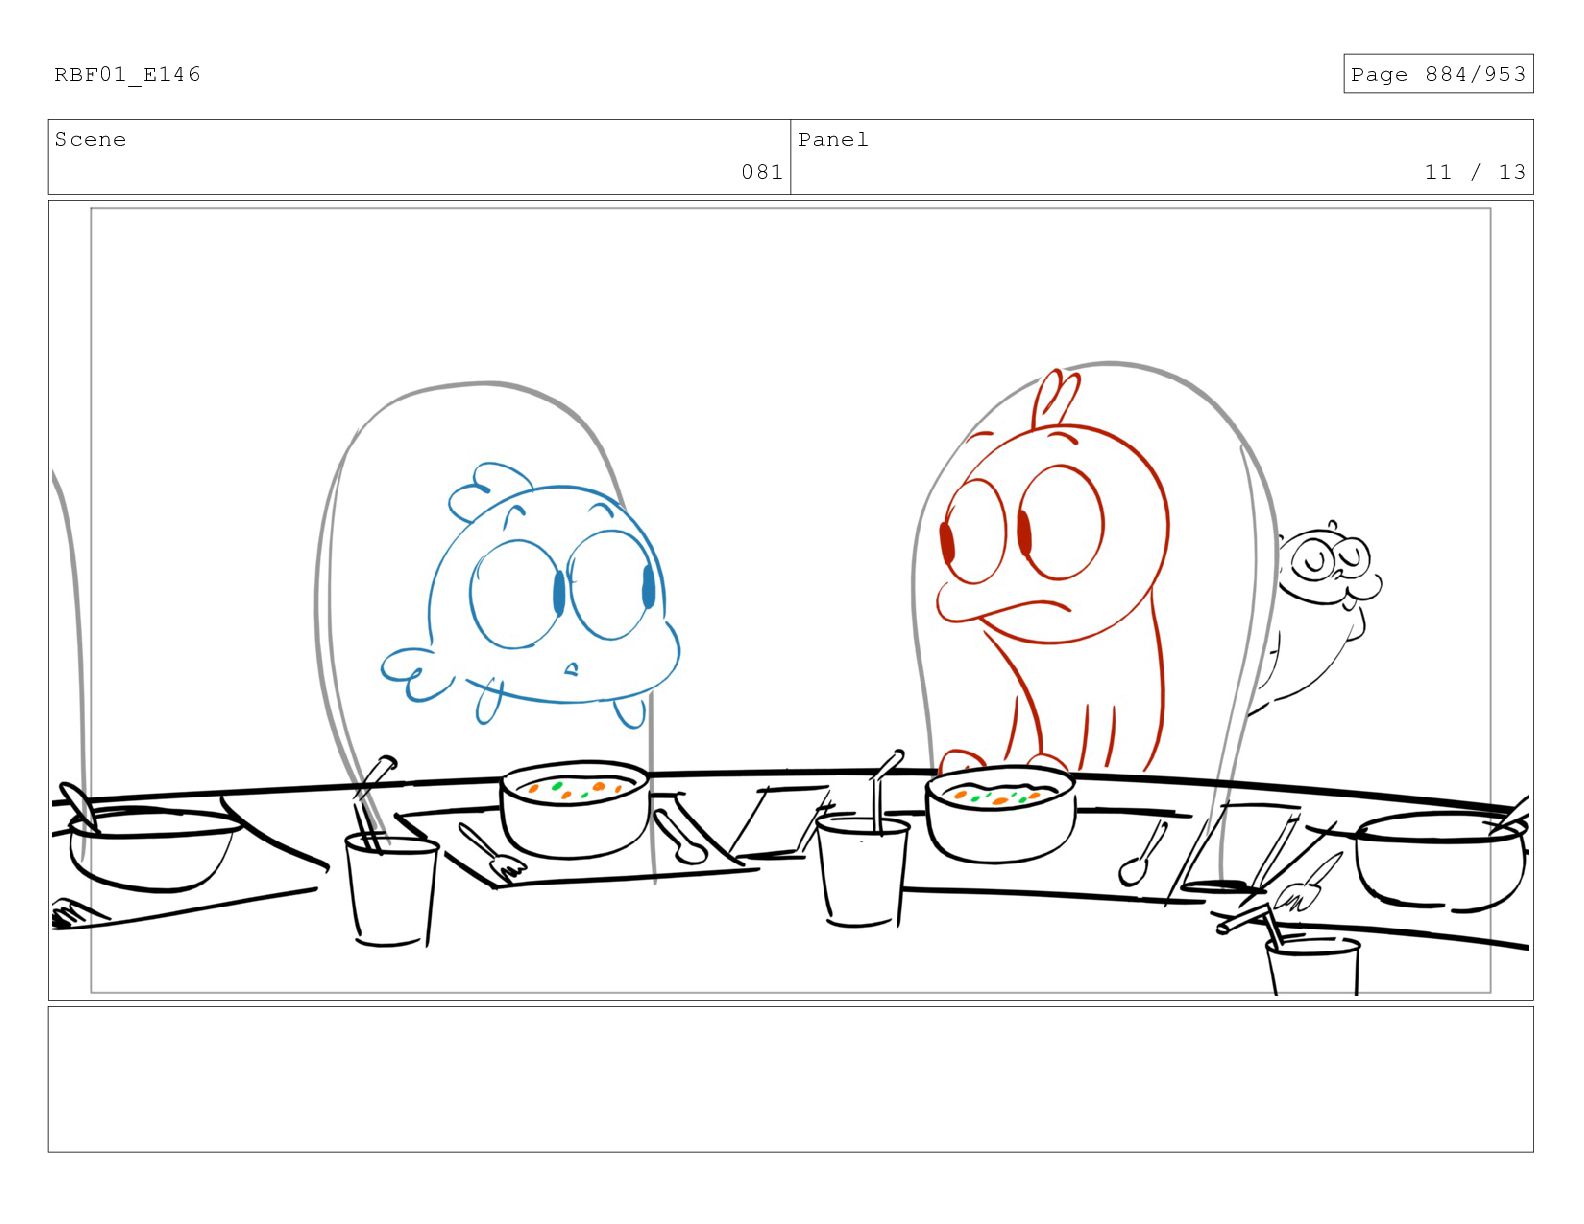Click the Page 884/953 box
Image resolution: width=1584 pixels, height=1224 pixels.
click(x=1438, y=74)
